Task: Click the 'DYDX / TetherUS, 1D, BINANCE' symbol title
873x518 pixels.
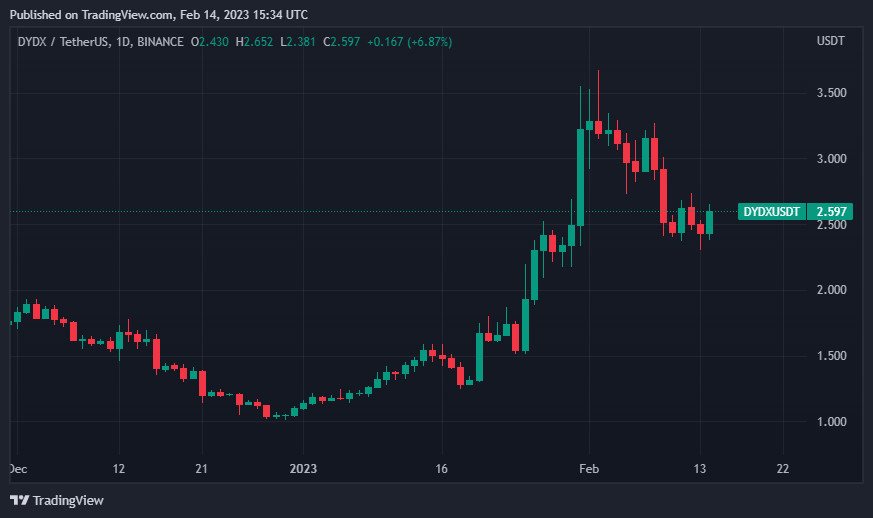Action: (x=100, y=42)
